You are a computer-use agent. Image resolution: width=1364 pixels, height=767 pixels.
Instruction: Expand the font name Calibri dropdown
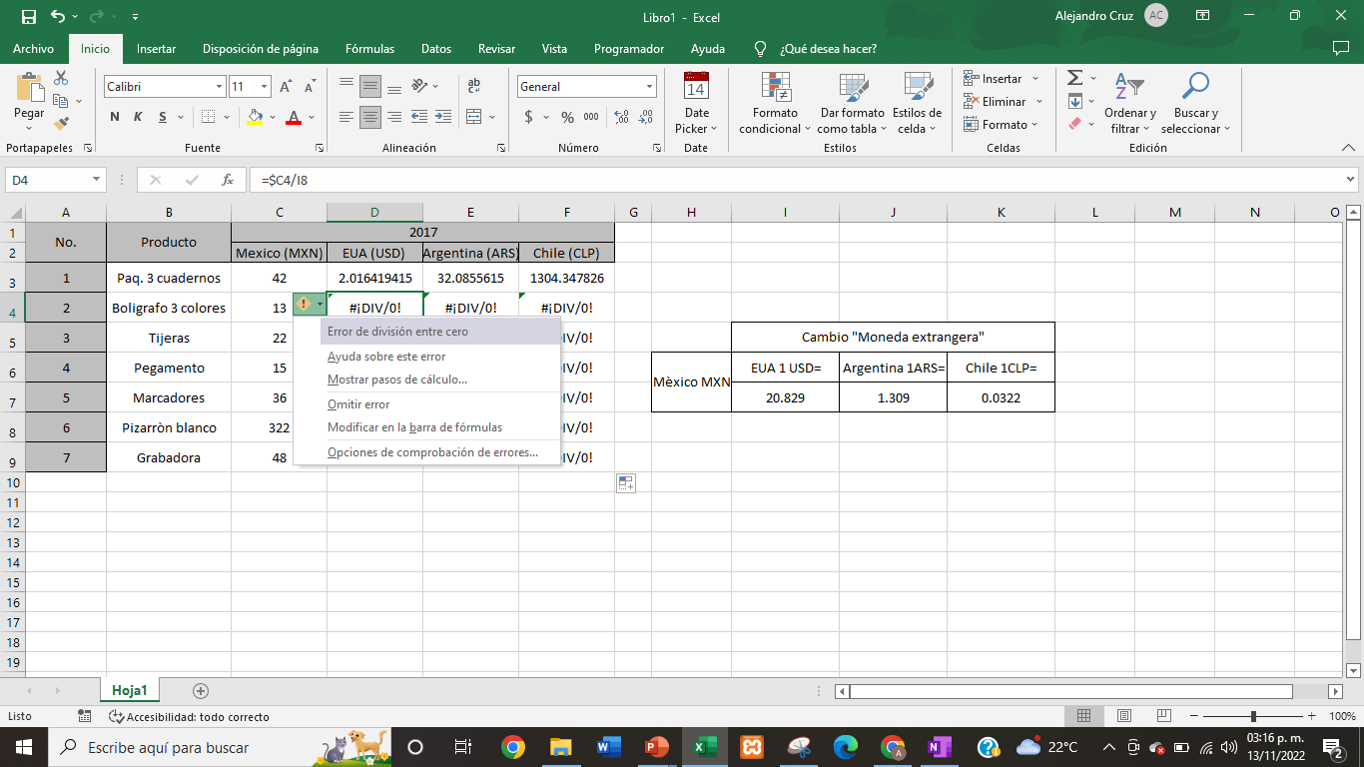219,87
